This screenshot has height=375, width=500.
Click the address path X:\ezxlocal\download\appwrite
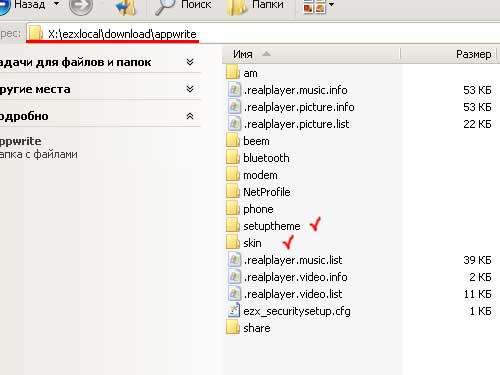pyautogui.click(x=122, y=34)
